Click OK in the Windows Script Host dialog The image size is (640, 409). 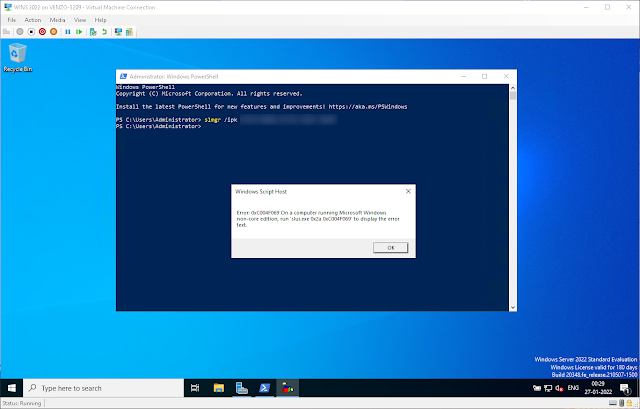(390, 247)
